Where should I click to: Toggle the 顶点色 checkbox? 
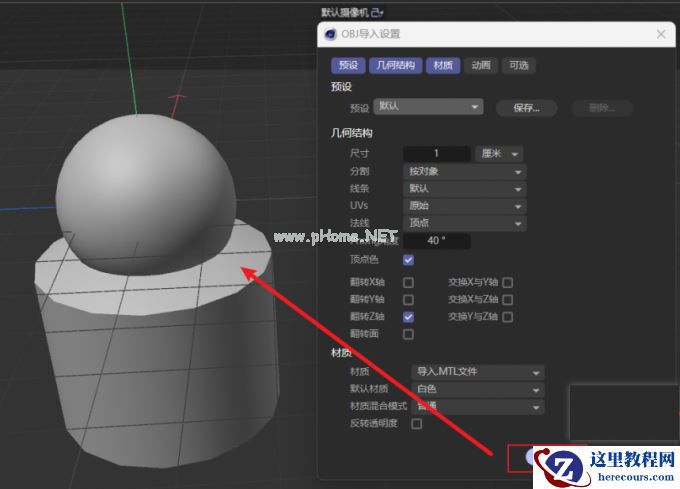point(408,260)
